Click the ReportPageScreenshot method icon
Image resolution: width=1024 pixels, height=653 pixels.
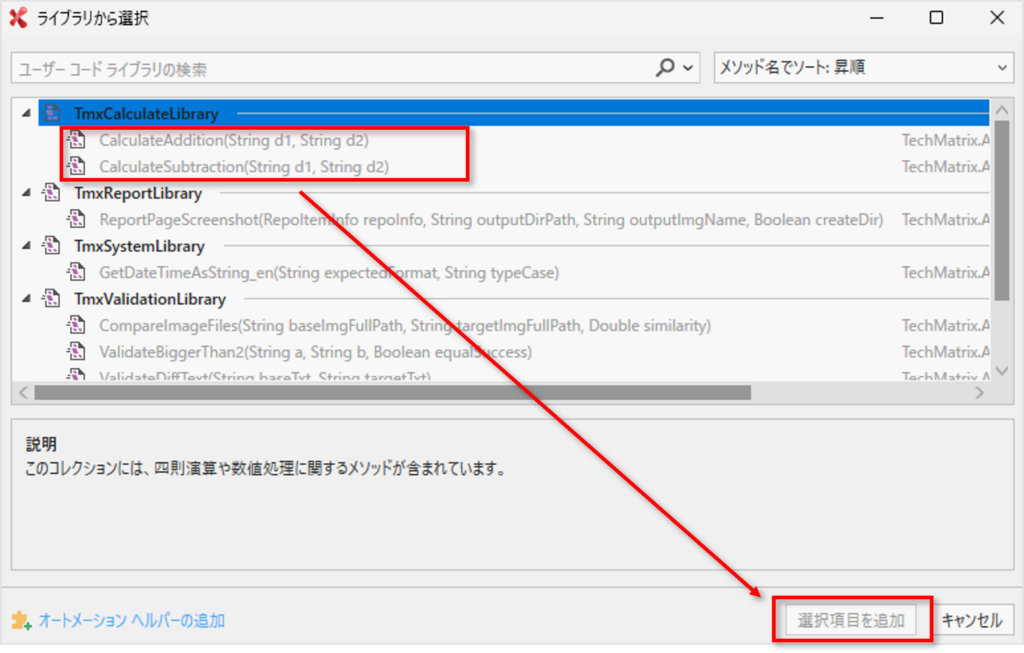[x=77, y=219]
